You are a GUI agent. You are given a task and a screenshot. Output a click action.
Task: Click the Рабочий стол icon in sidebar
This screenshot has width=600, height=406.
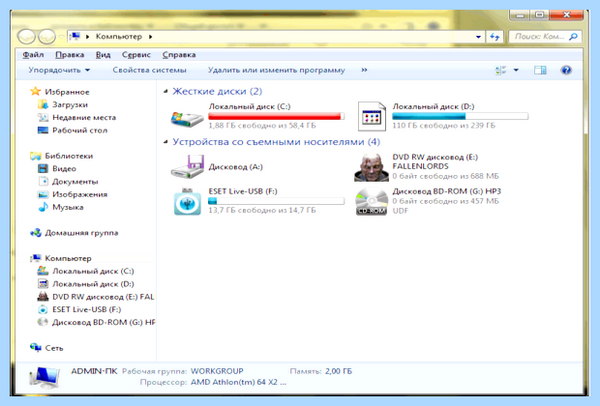coord(42,130)
